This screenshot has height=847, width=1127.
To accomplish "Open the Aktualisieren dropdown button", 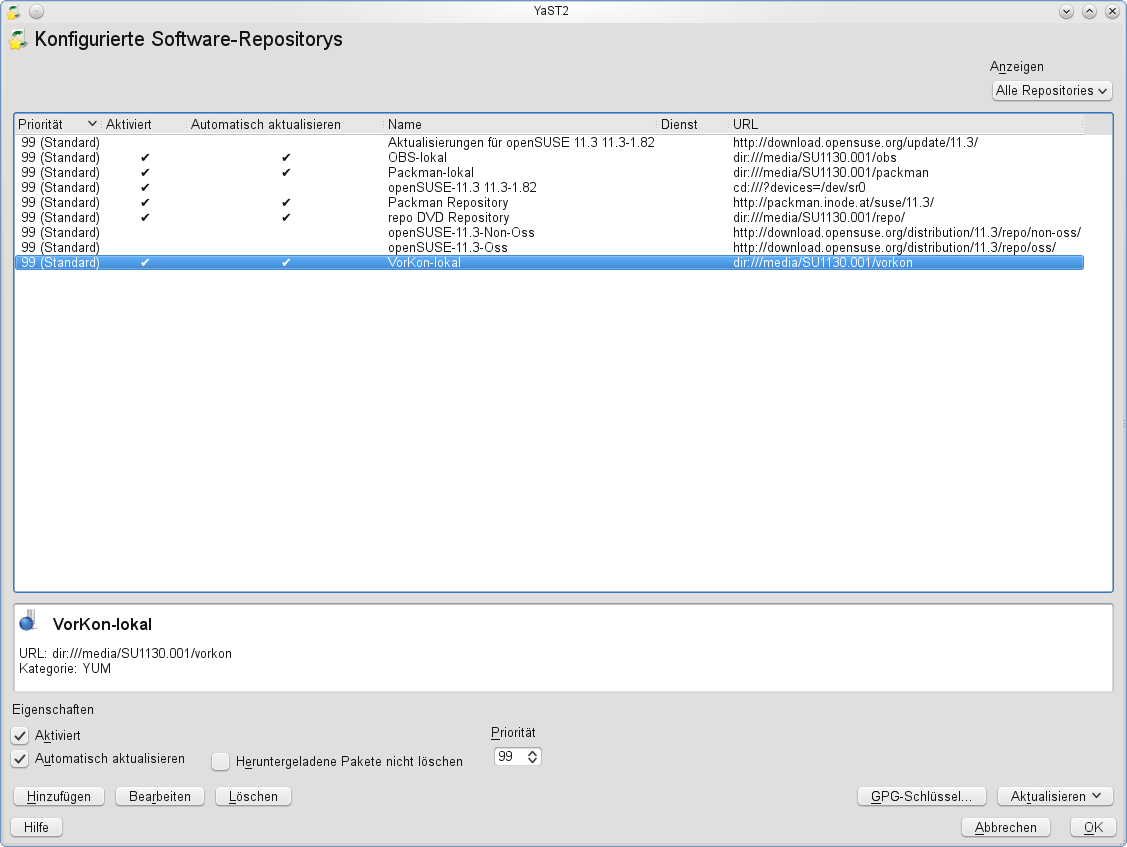I will coord(1055,796).
